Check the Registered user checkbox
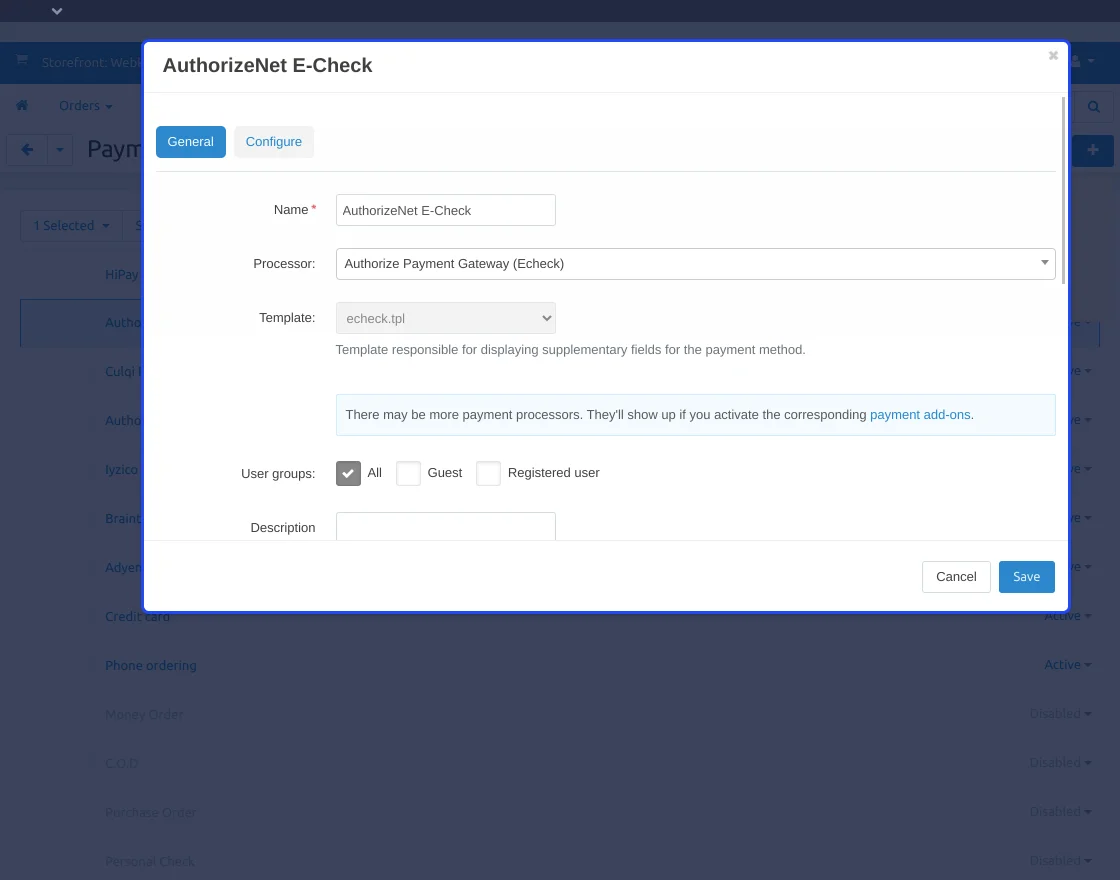The image size is (1120, 880). coord(489,473)
